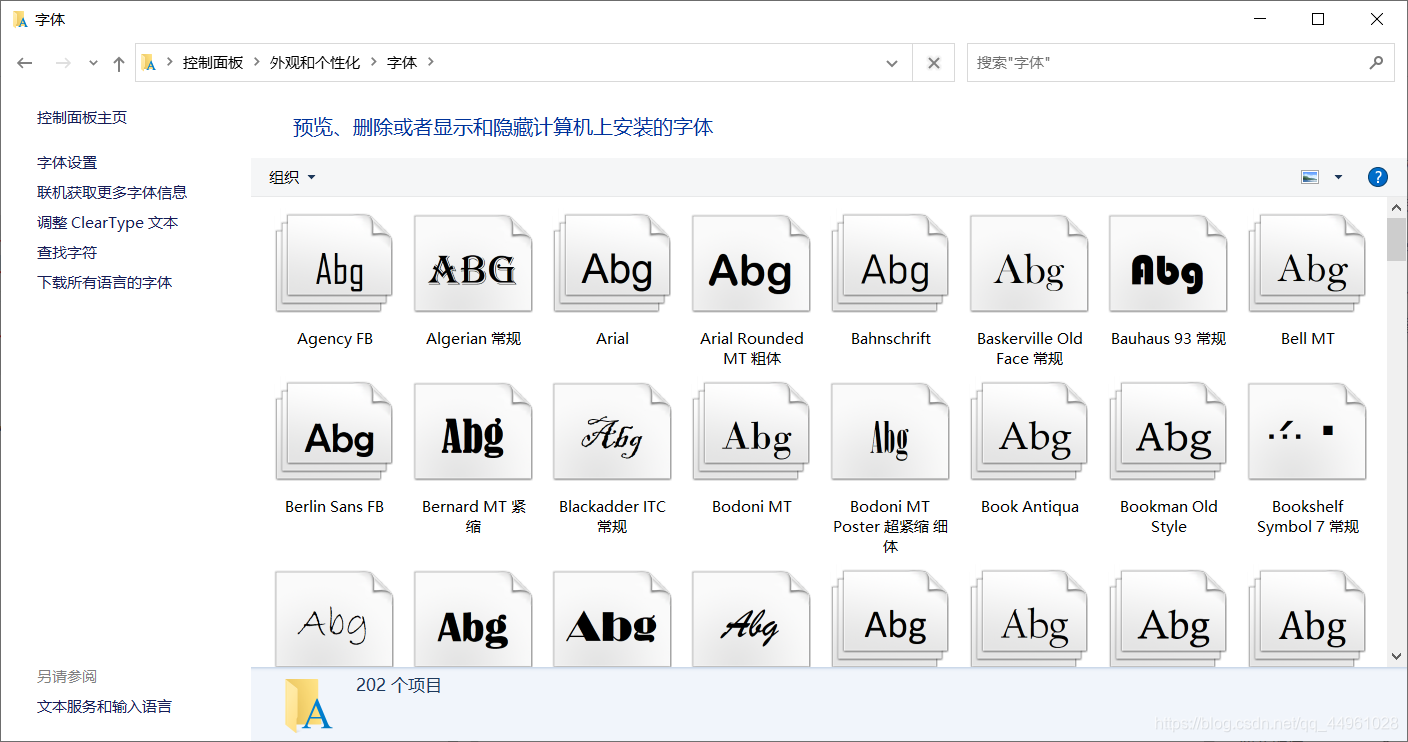The height and width of the screenshot is (742, 1408).
Task: Select the Bauhaus 93 常规 font icon
Action: 1168,263
